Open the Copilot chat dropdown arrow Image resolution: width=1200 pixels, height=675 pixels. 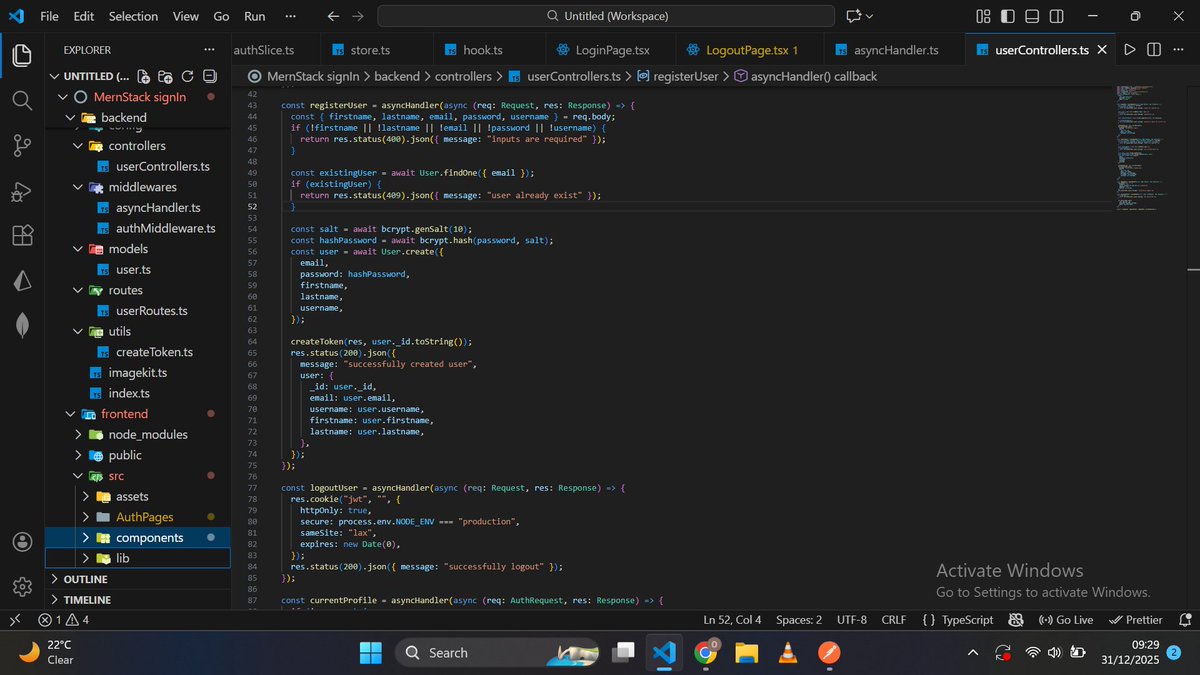pyautogui.click(x=869, y=16)
